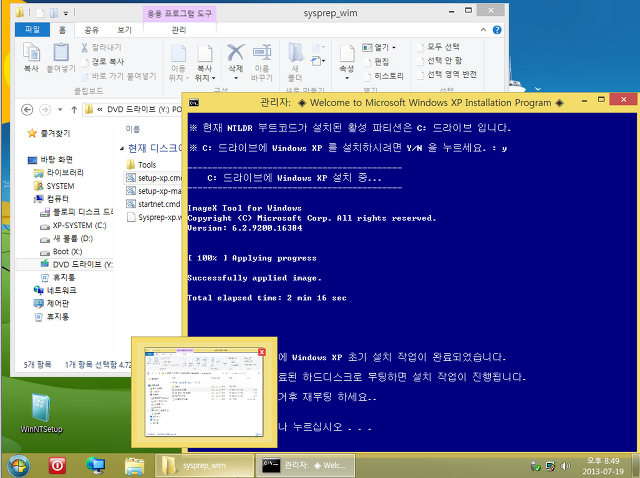Select the Tools folder in file list
Screen dimensions: 640x478
point(141,165)
